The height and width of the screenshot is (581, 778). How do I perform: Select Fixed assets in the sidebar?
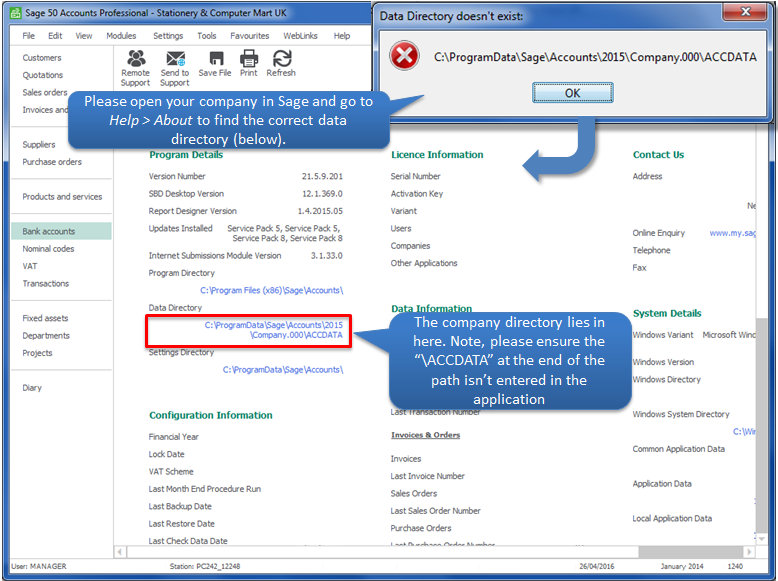point(45,318)
